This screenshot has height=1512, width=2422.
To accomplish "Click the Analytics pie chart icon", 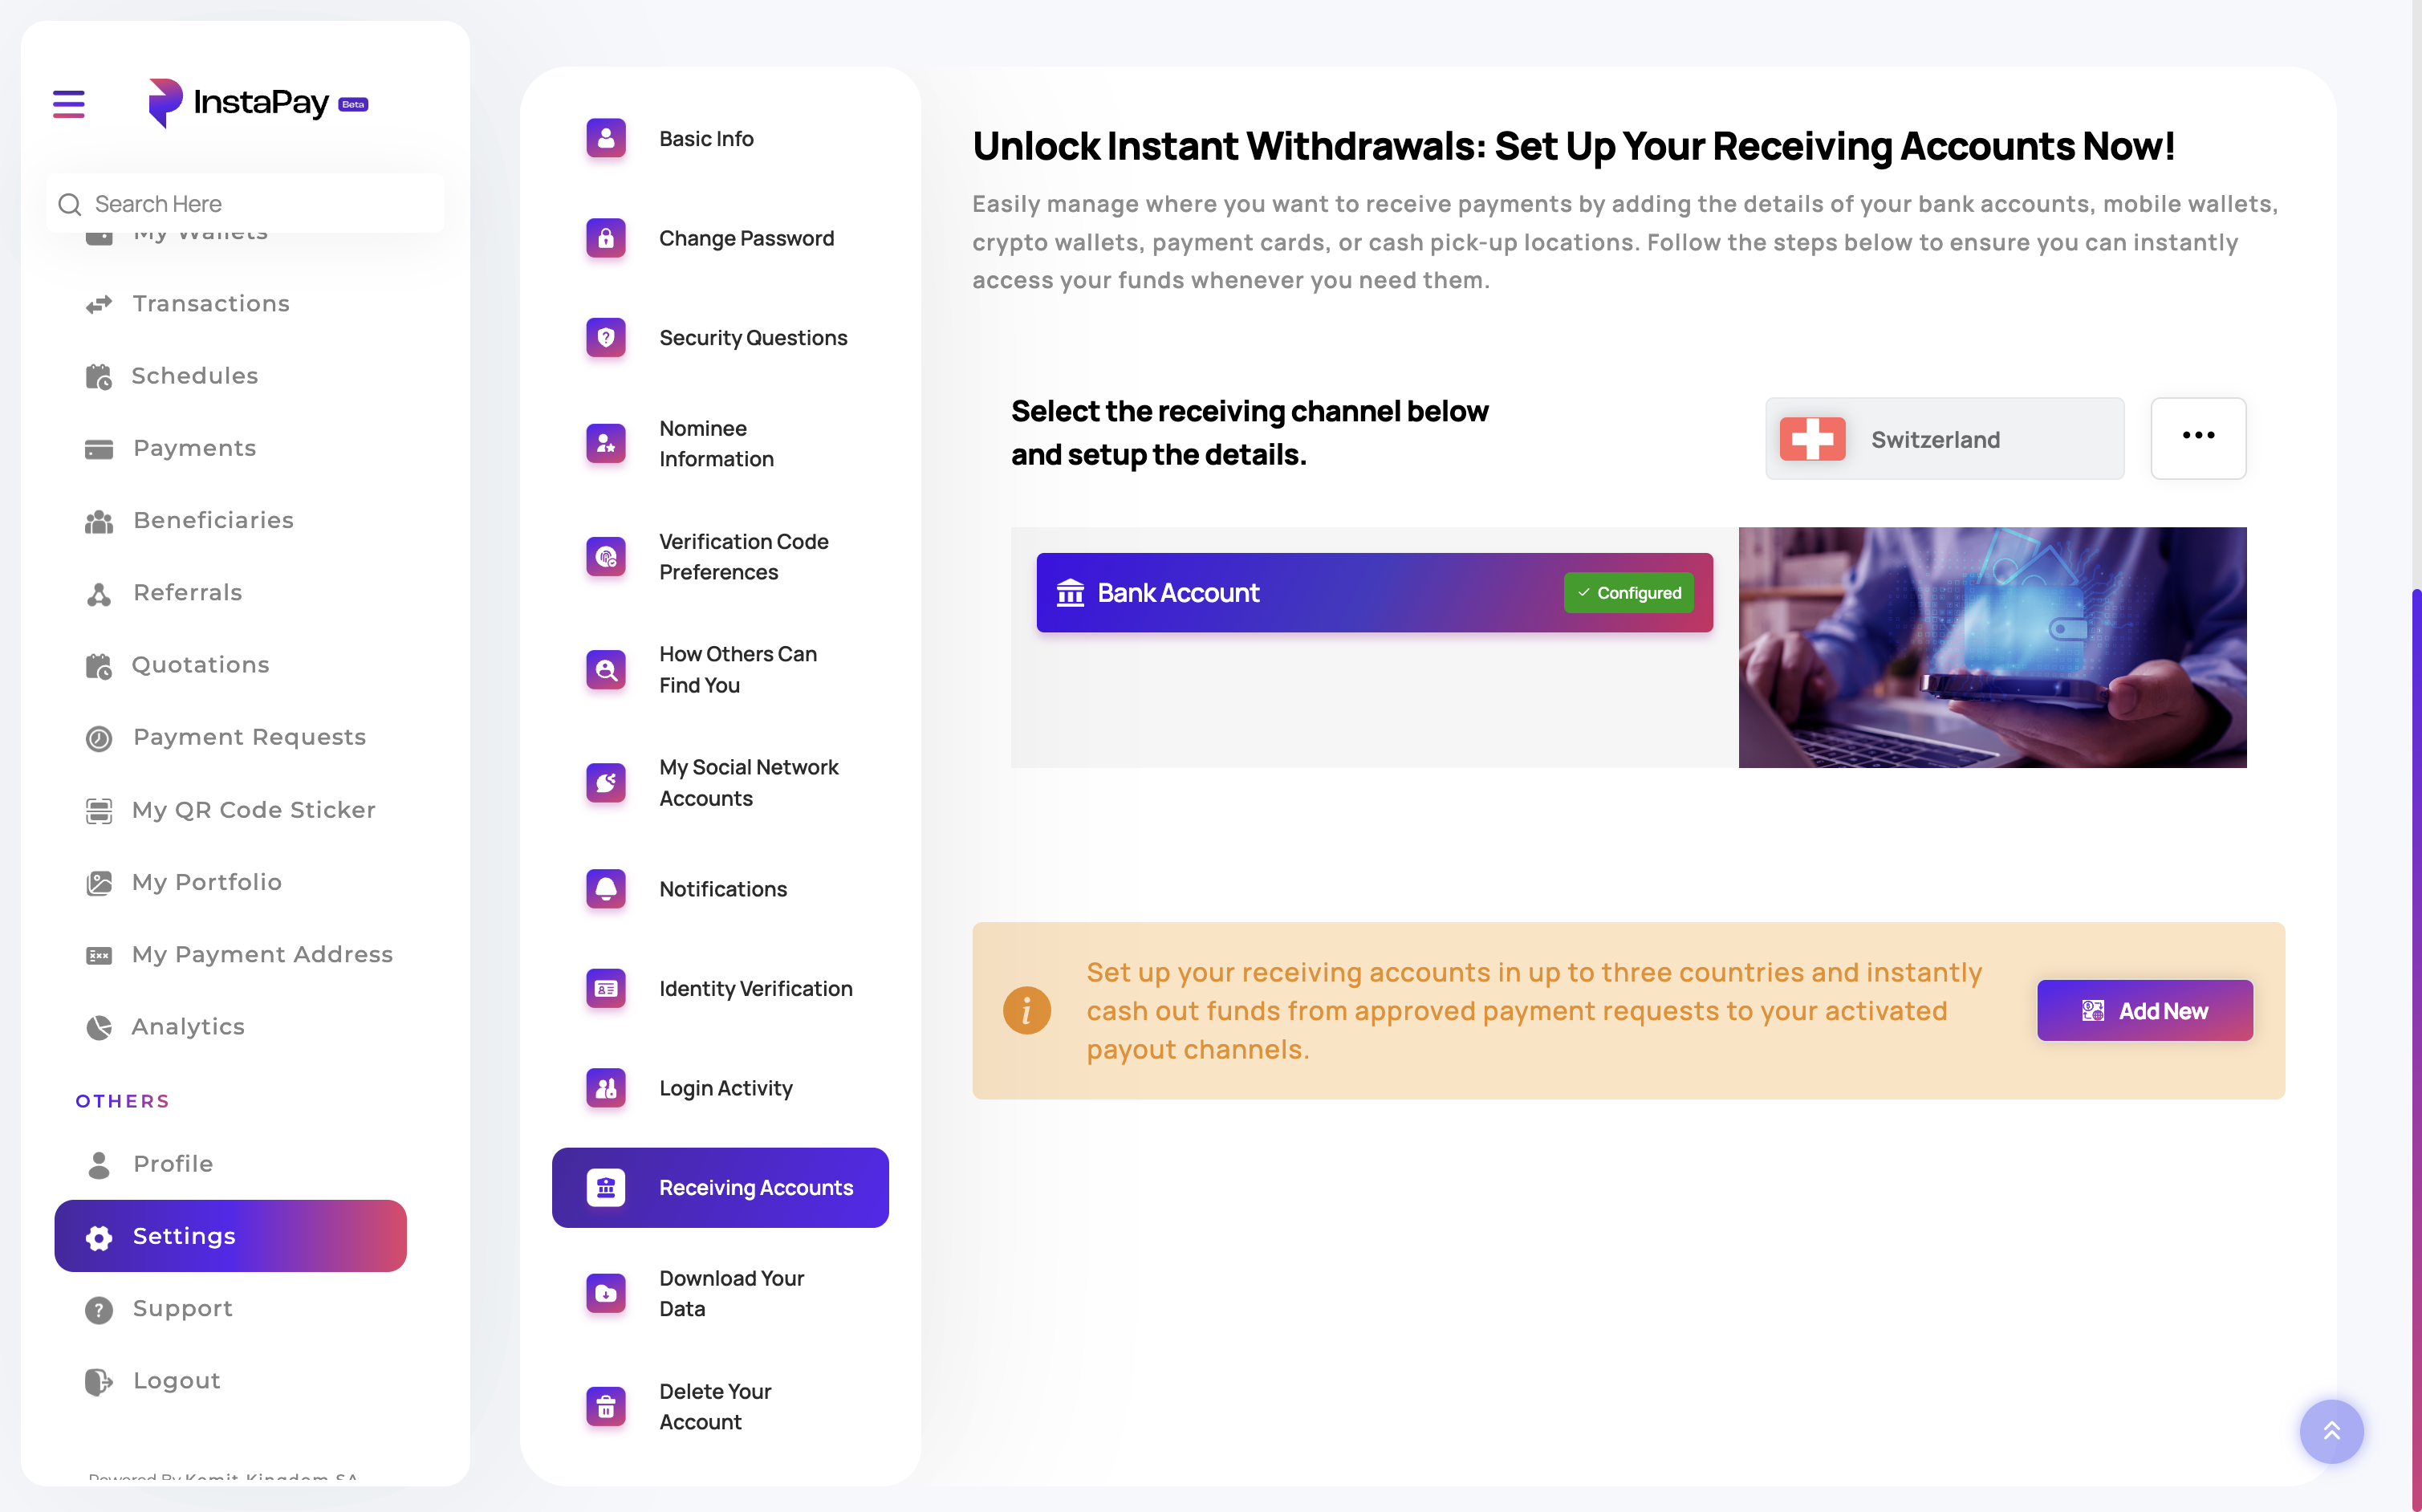I will coord(99,1027).
